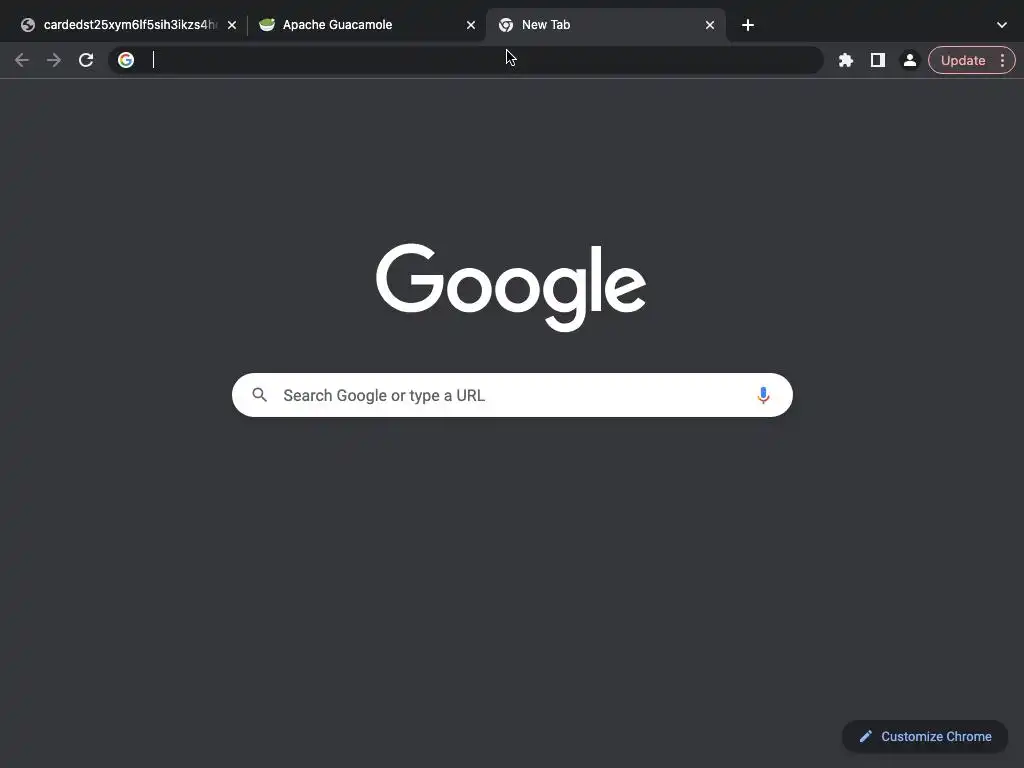
Task: Click the Search Google or type a URL box
Action: (512, 395)
